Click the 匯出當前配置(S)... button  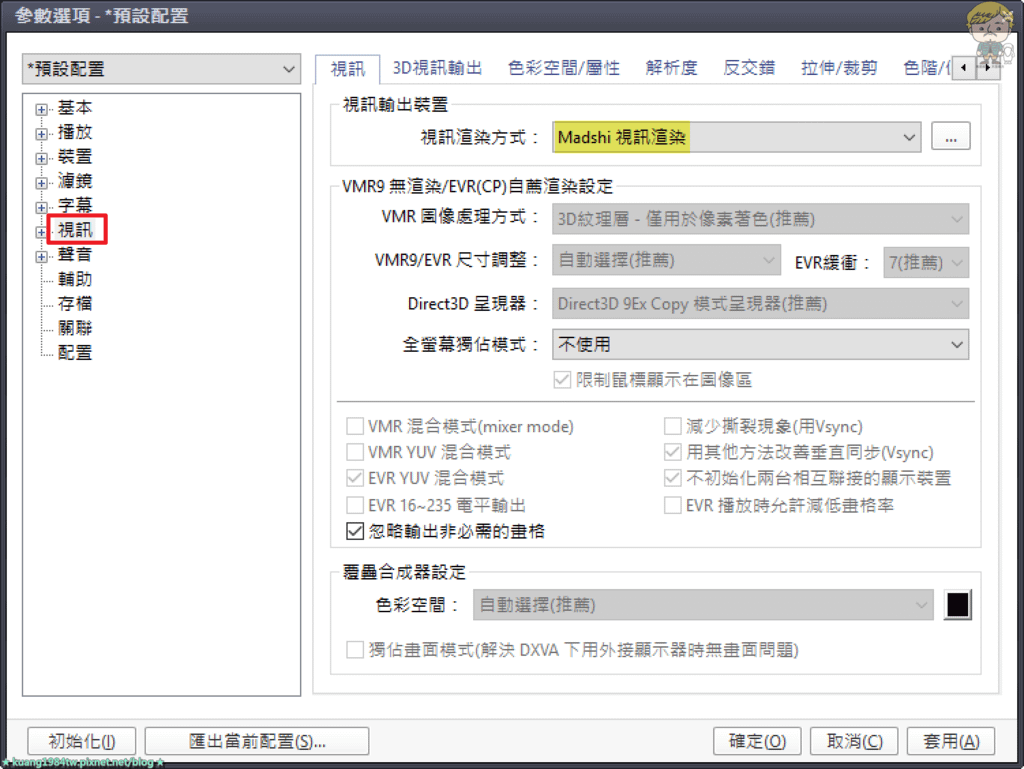257,742
